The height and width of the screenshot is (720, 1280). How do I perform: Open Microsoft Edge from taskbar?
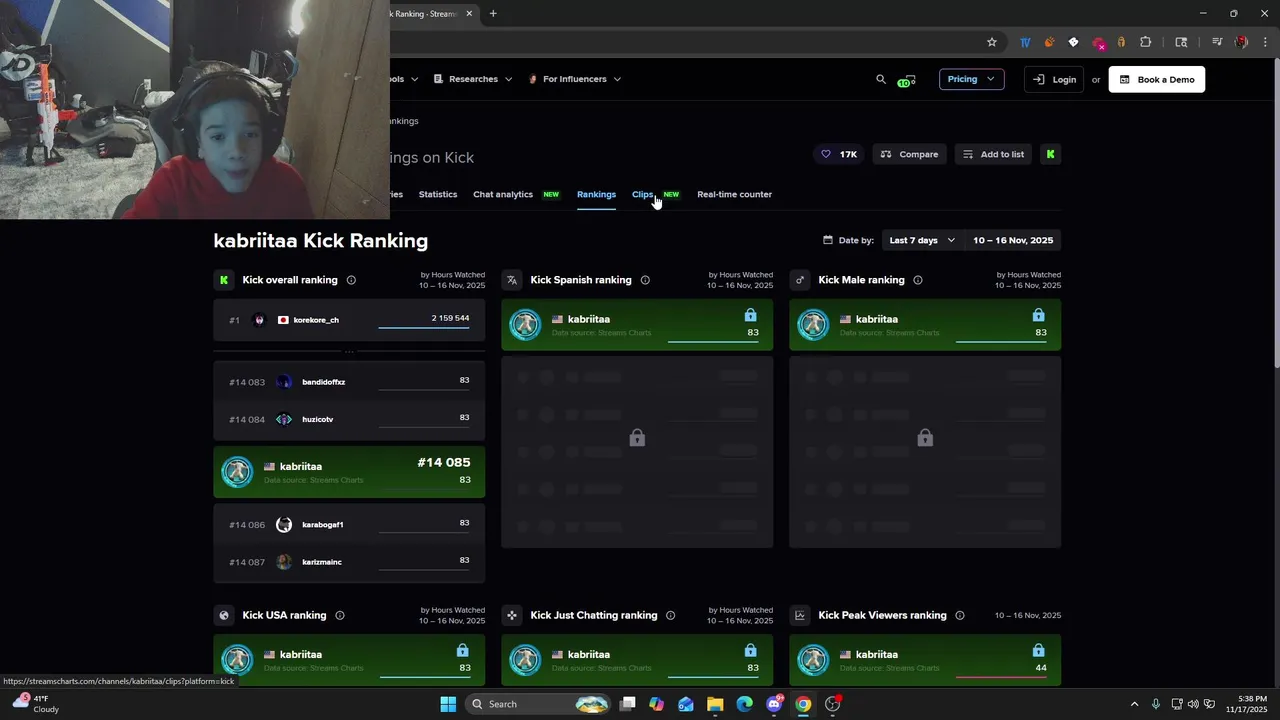[x=745, y=704]
